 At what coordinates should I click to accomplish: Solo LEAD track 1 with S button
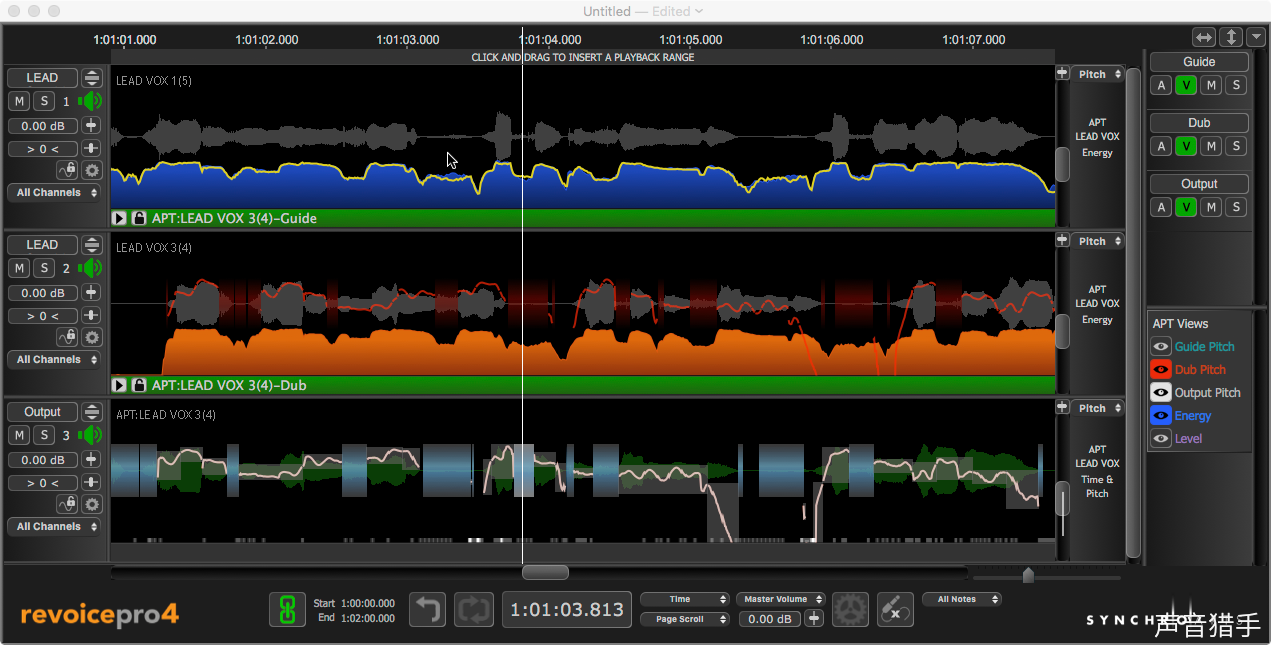click(44, 101)
